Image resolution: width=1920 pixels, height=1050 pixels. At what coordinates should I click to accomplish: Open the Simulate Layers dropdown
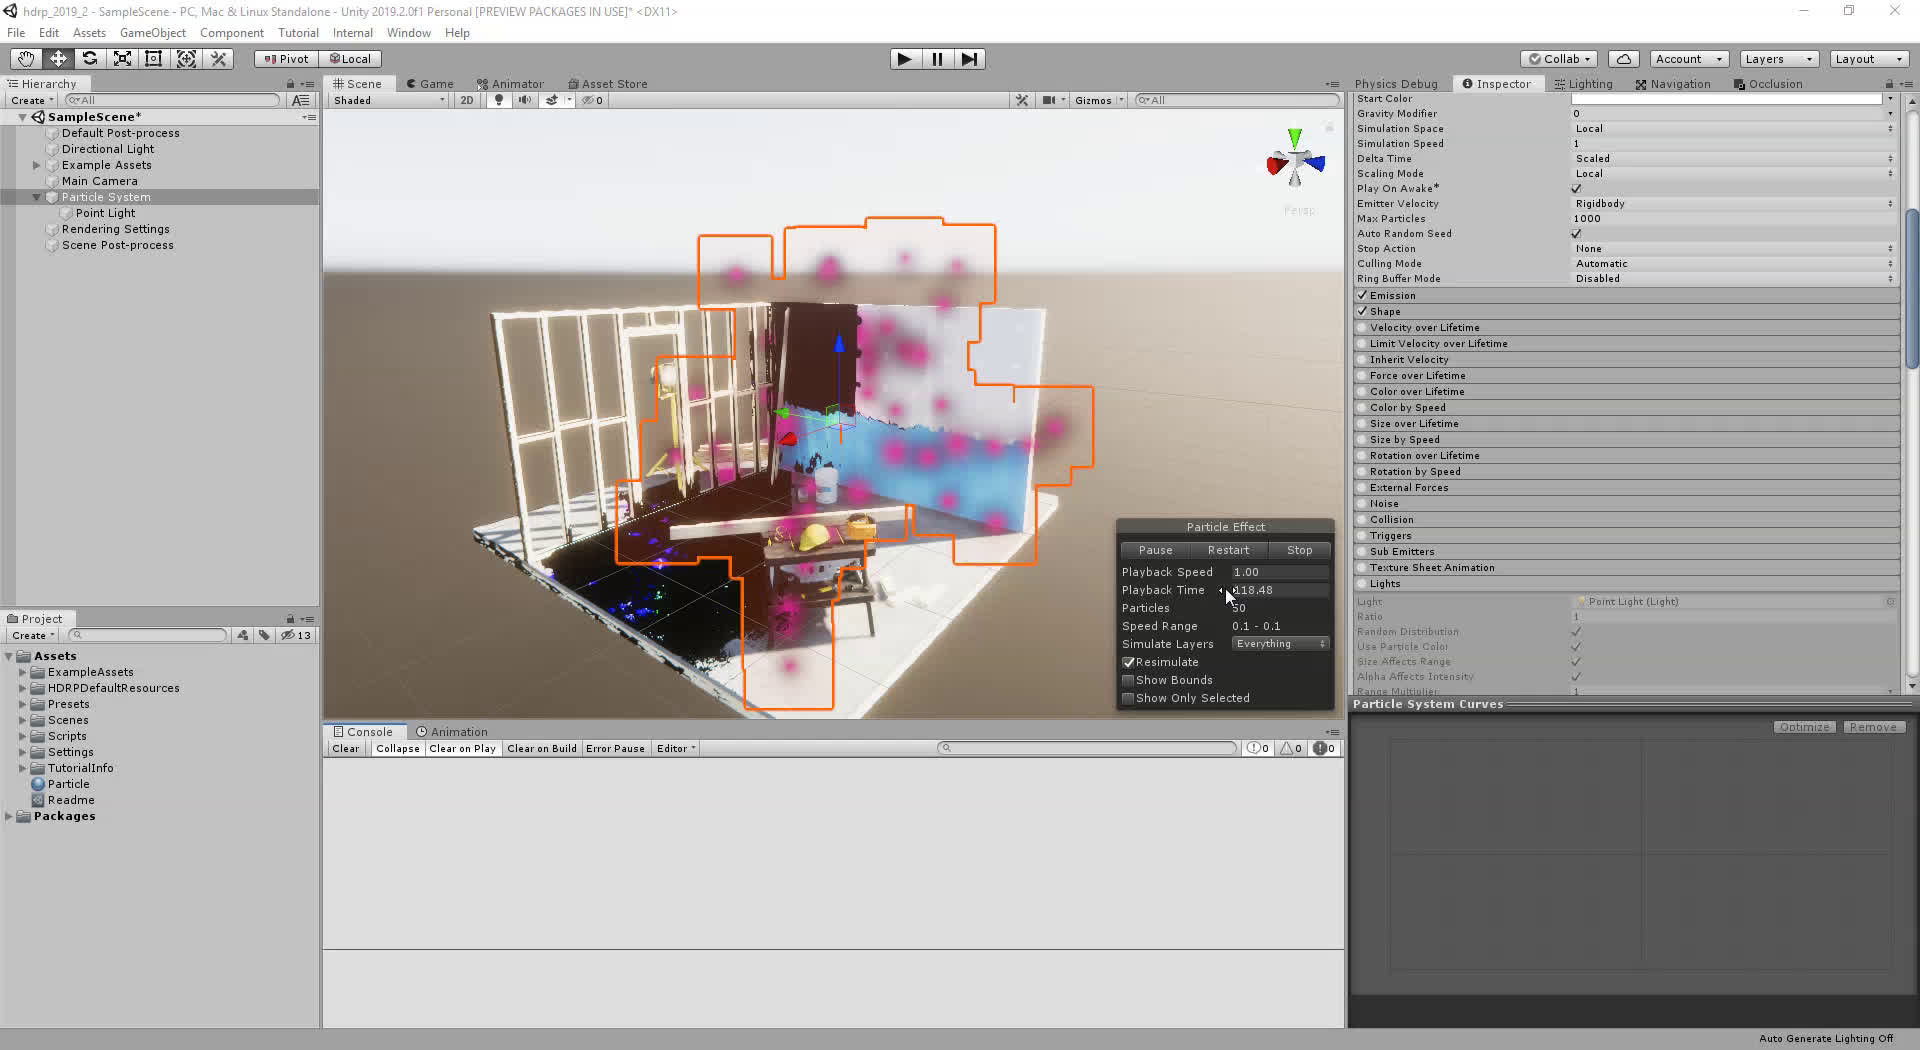[x=1280, y=644]
